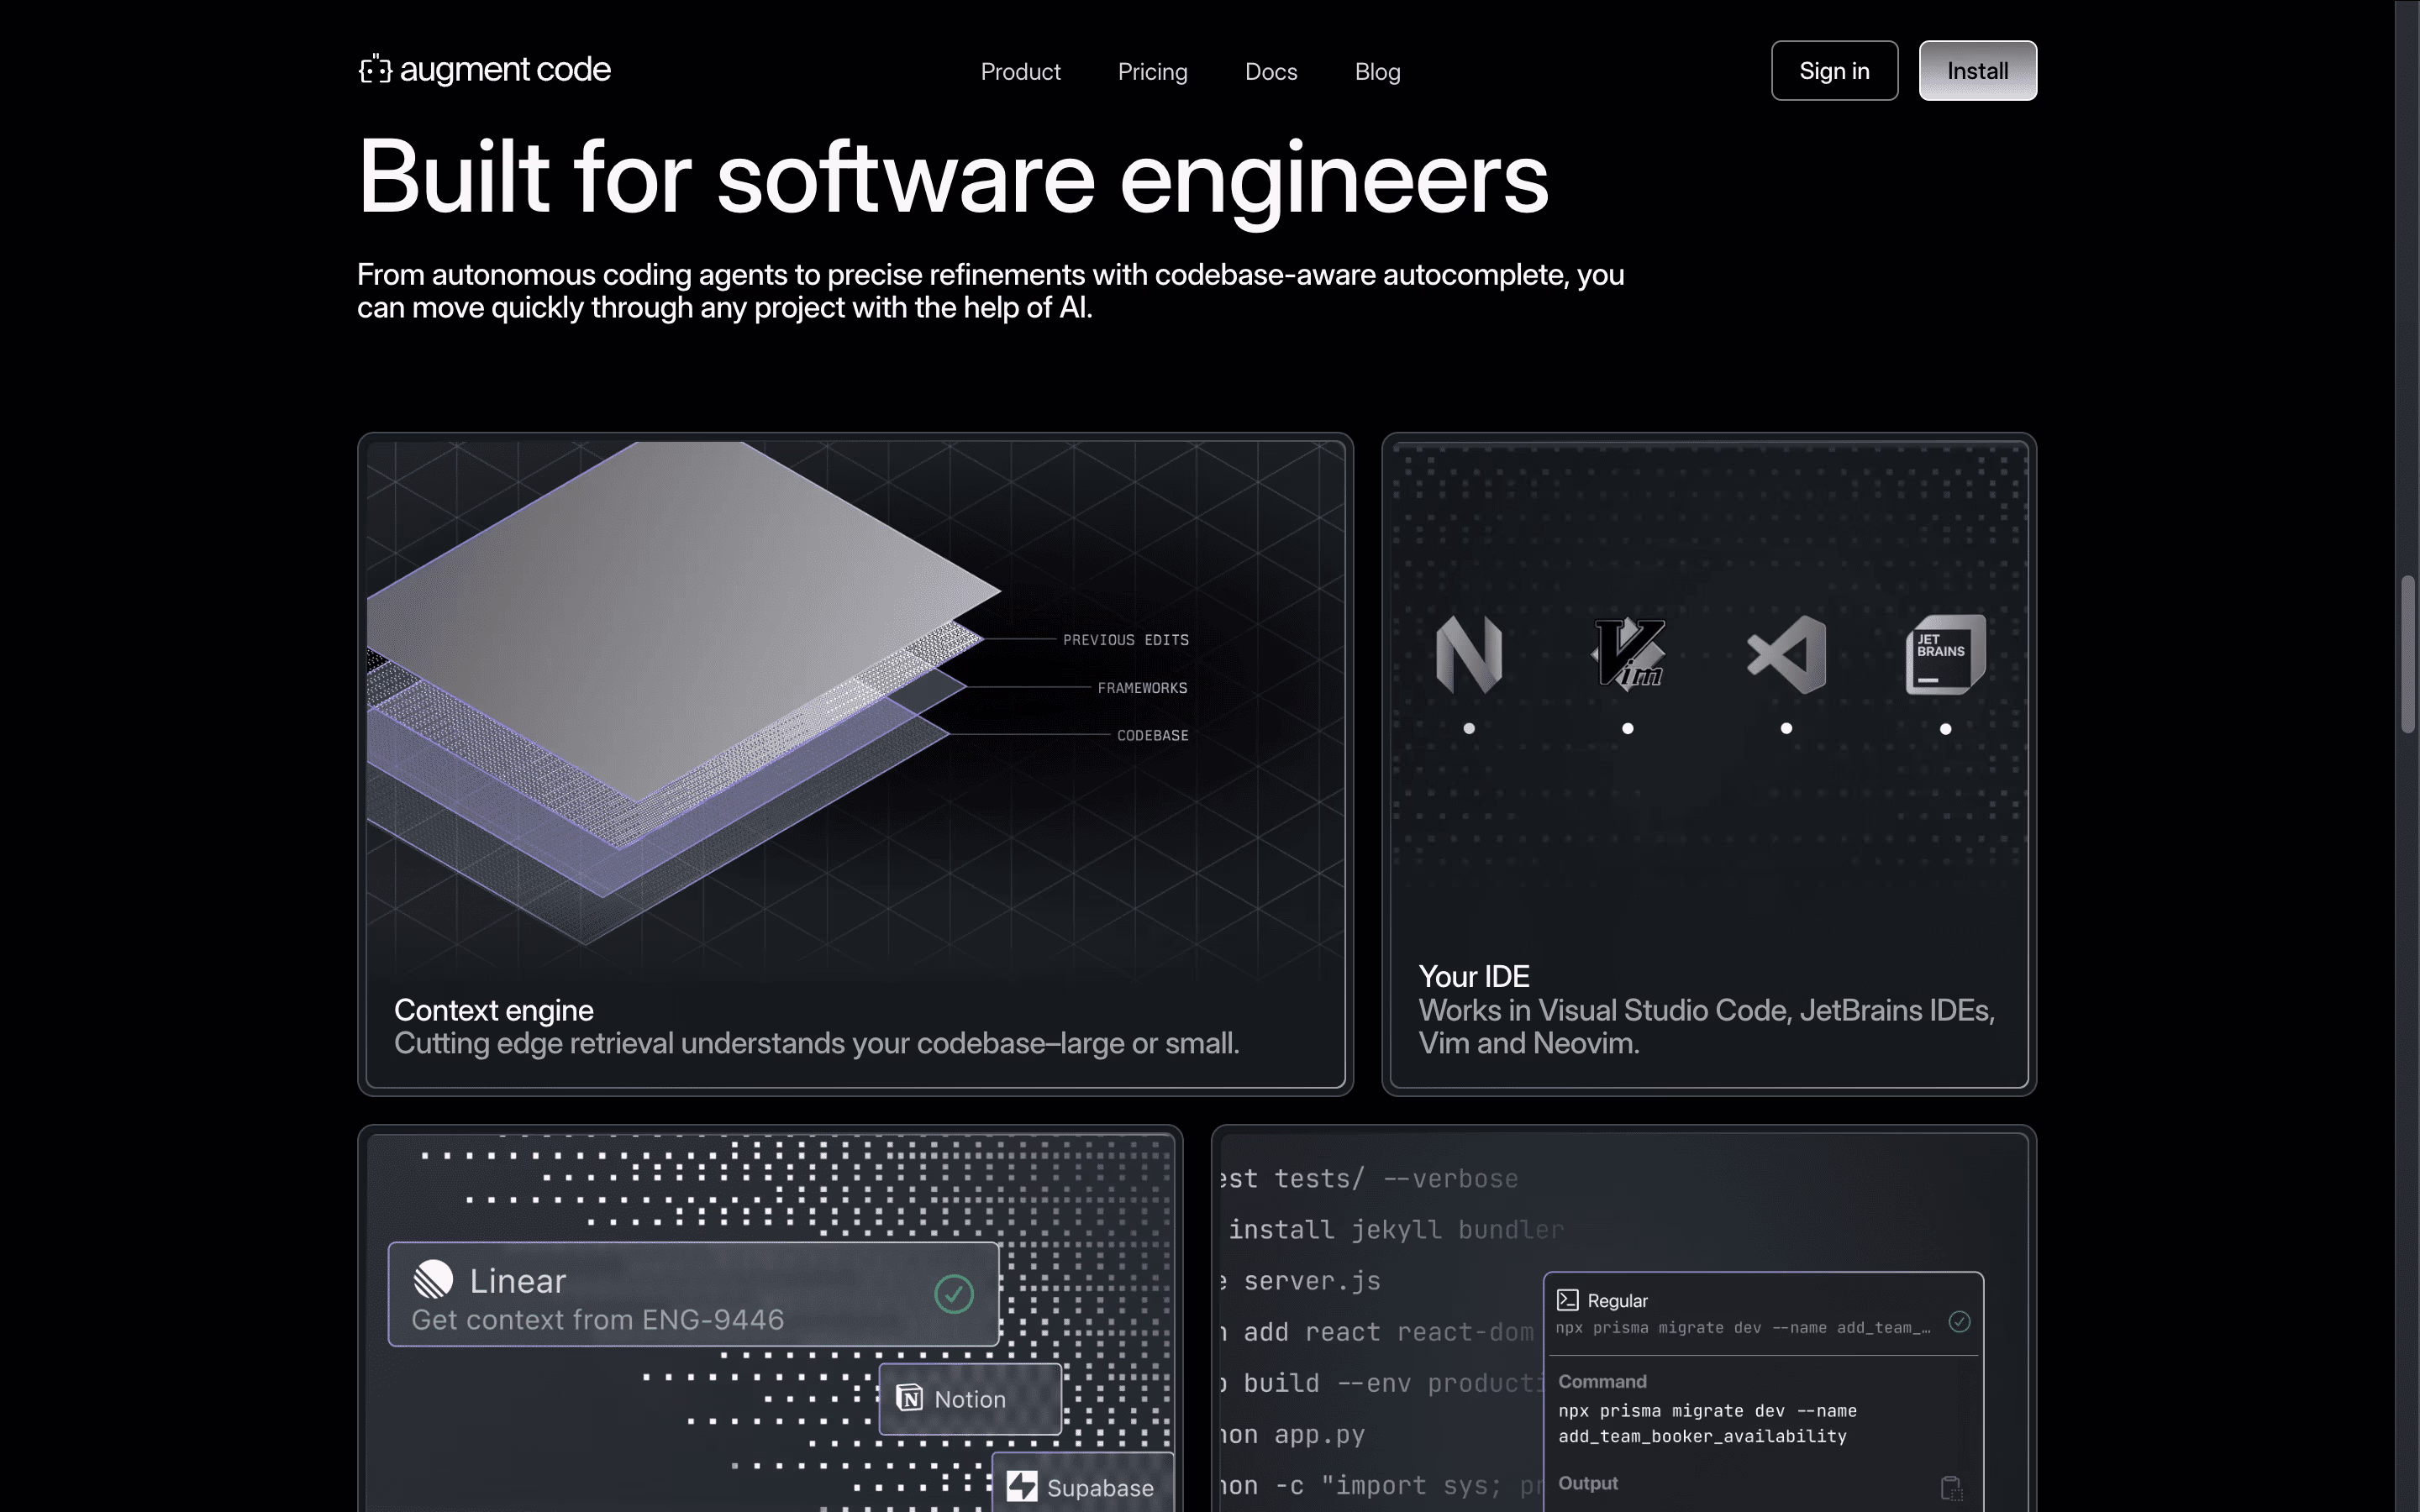Click the dot below JetBrains icon
This screenshot has width=2420, height=1512.
1945,729
